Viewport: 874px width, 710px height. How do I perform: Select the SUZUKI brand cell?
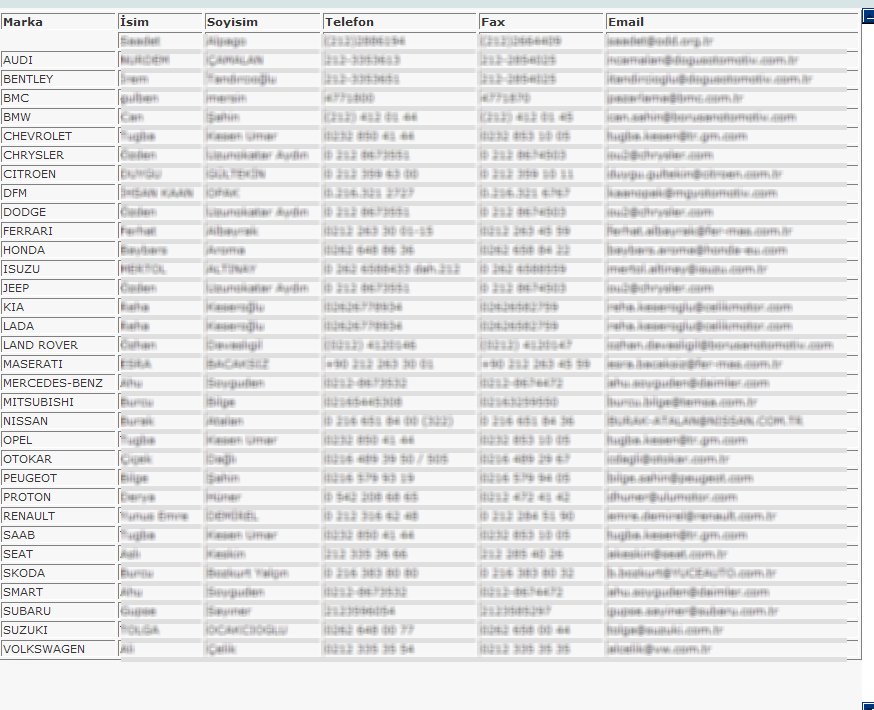58,630
